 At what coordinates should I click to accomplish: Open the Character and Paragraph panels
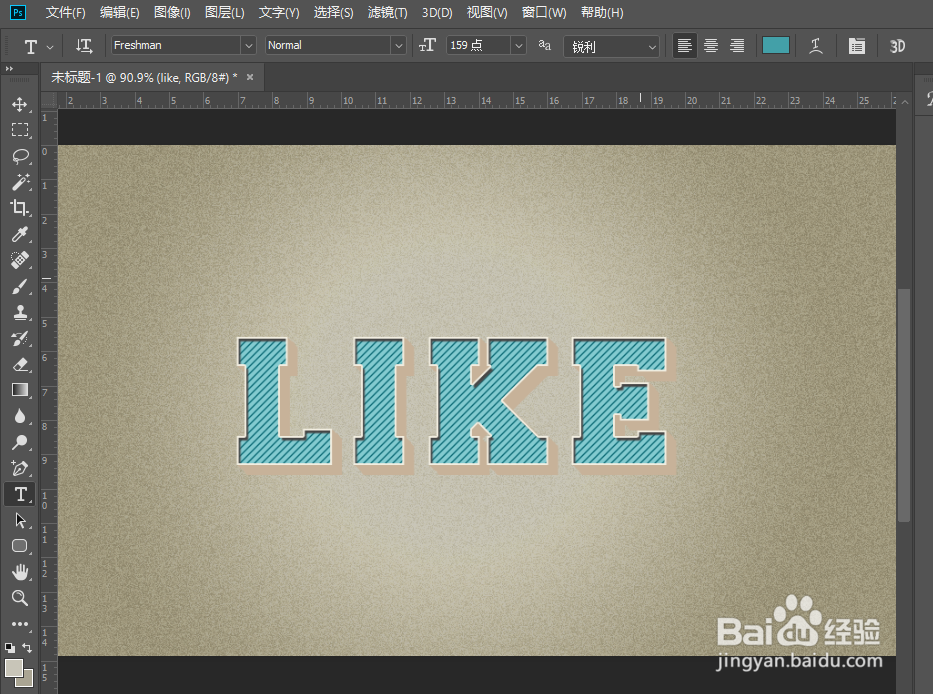[x=857, y=46]
